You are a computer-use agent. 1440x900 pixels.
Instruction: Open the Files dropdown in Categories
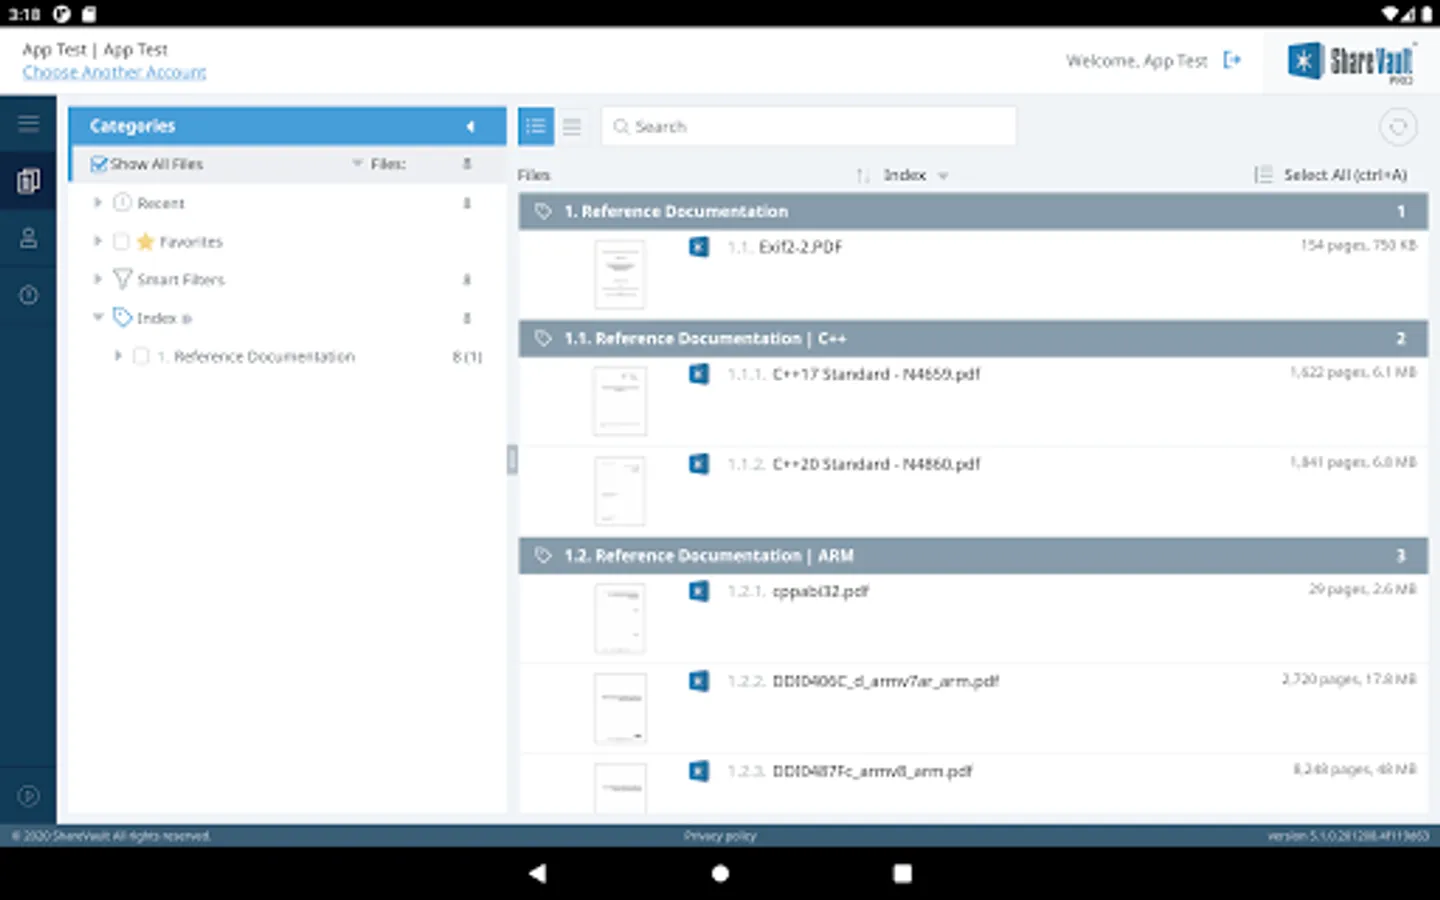[357, 163]
